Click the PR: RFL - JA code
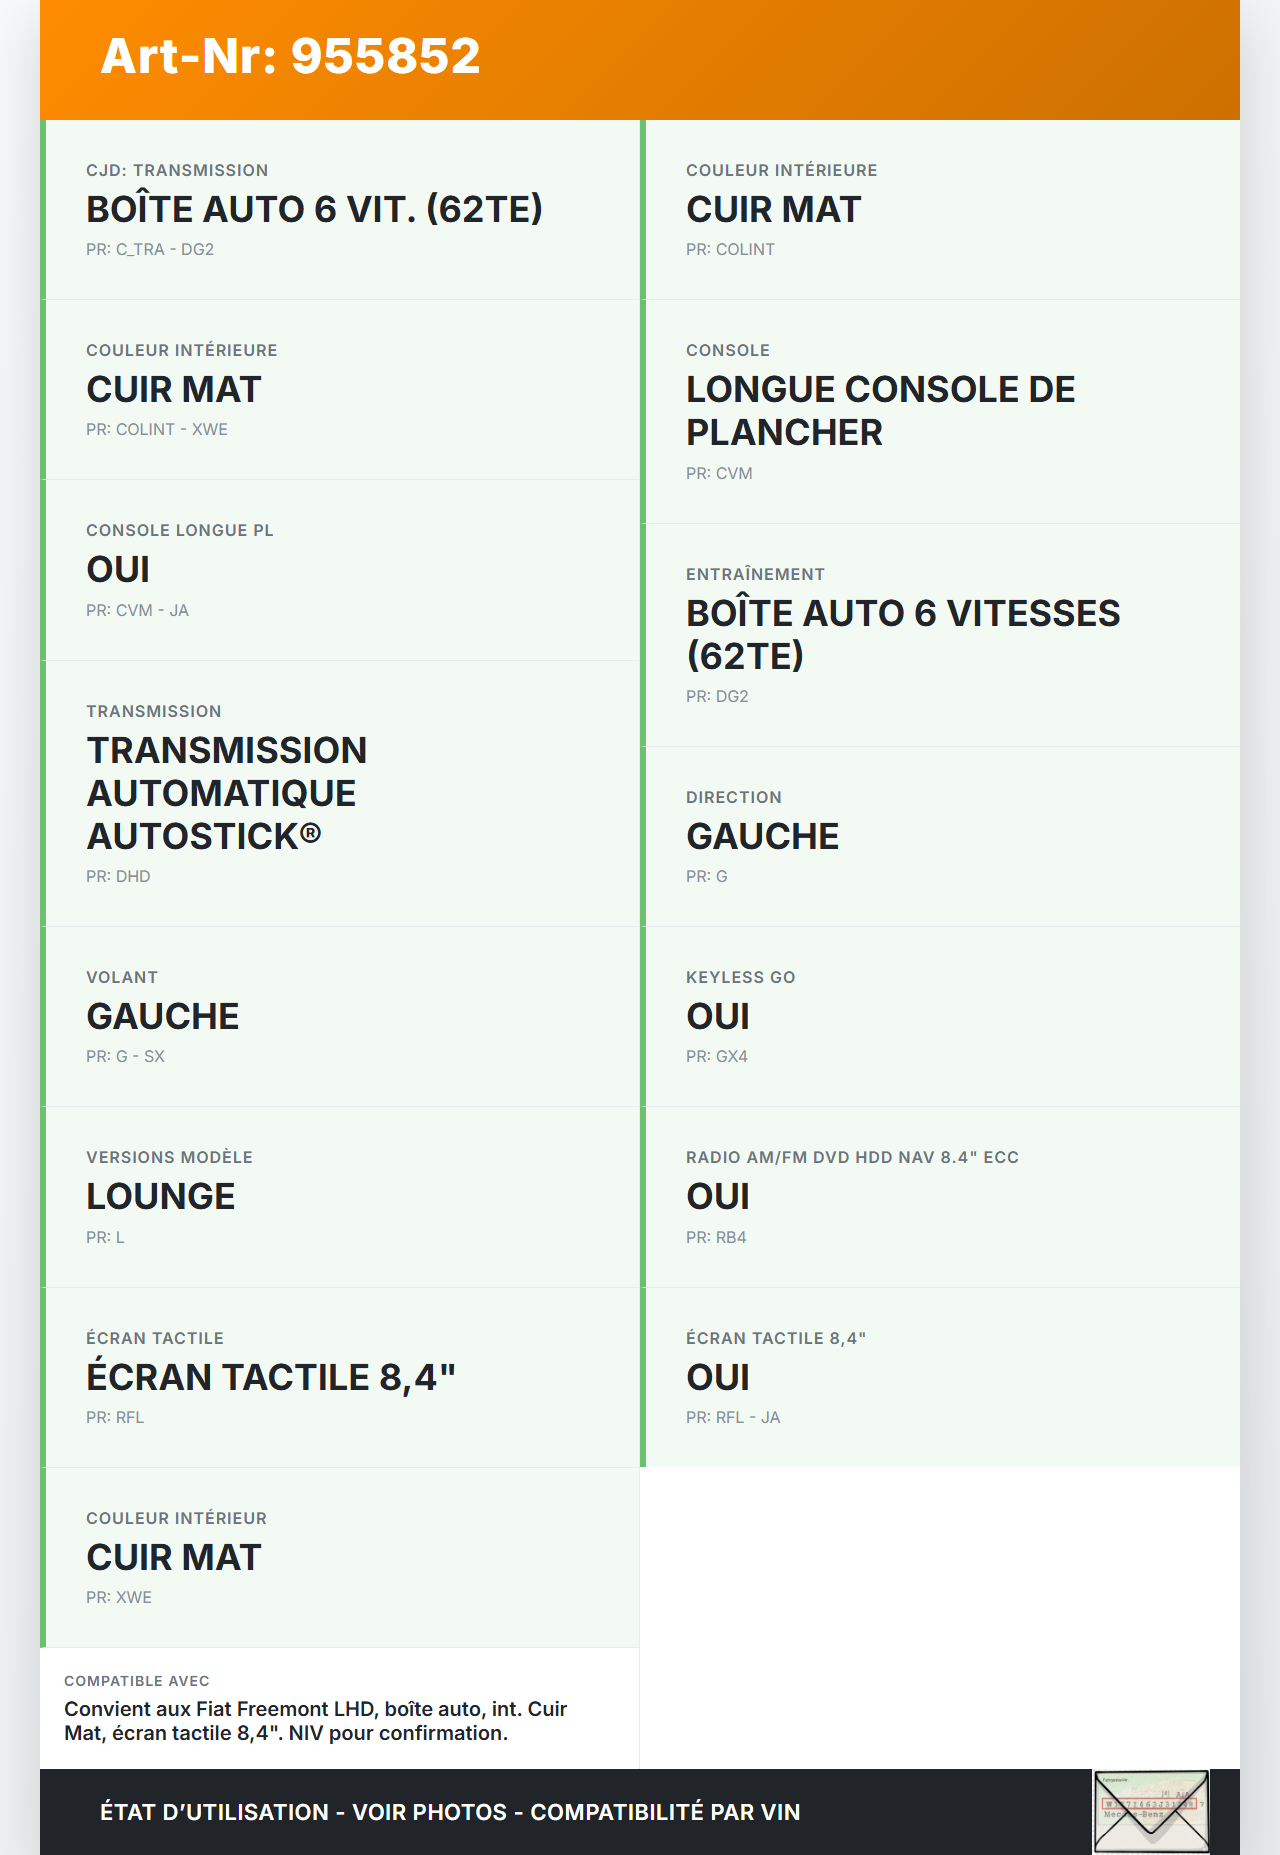 click(733, 1418)
